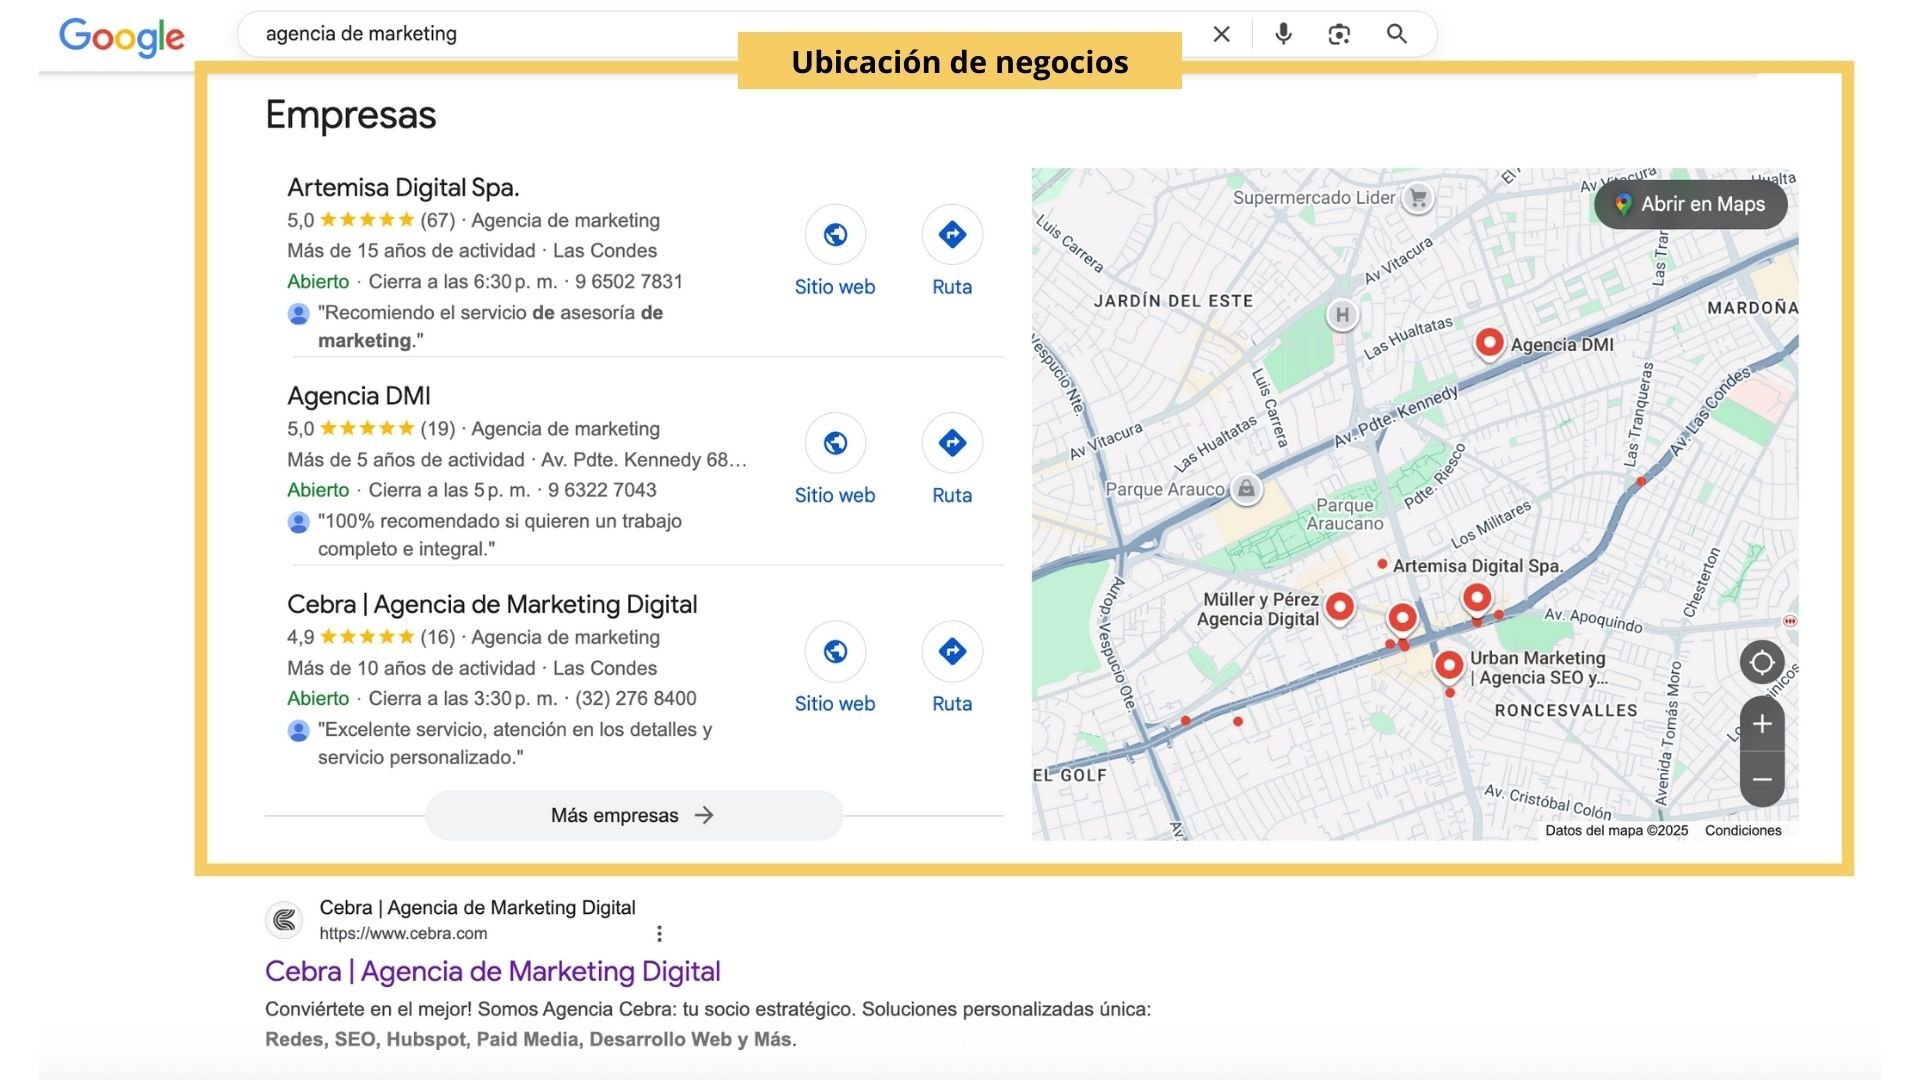This screenshot has width=1920, height=1080.
Task: Click phone number 9 6502 7831
Action: 629,282
